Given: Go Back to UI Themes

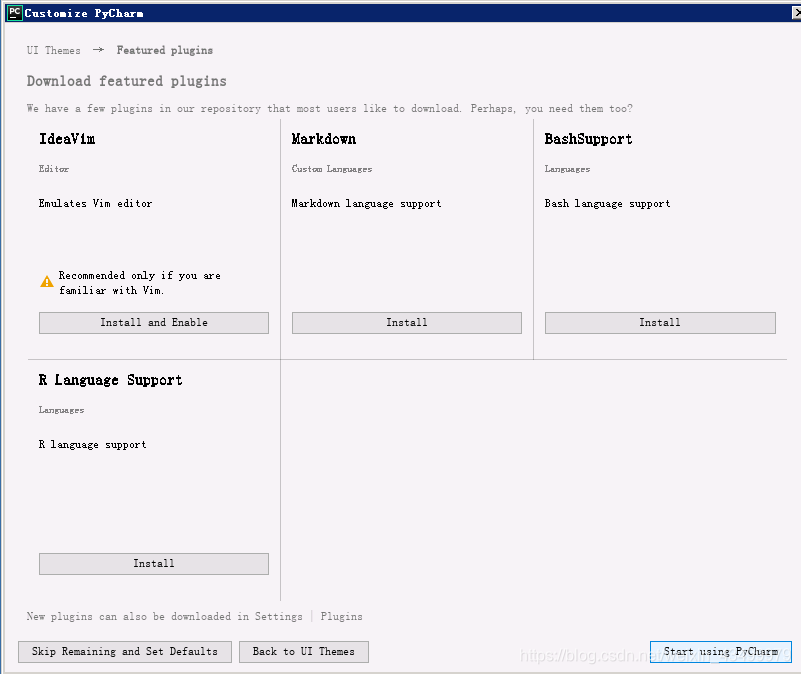Looking at the screenshot, I should coord(303,652).
